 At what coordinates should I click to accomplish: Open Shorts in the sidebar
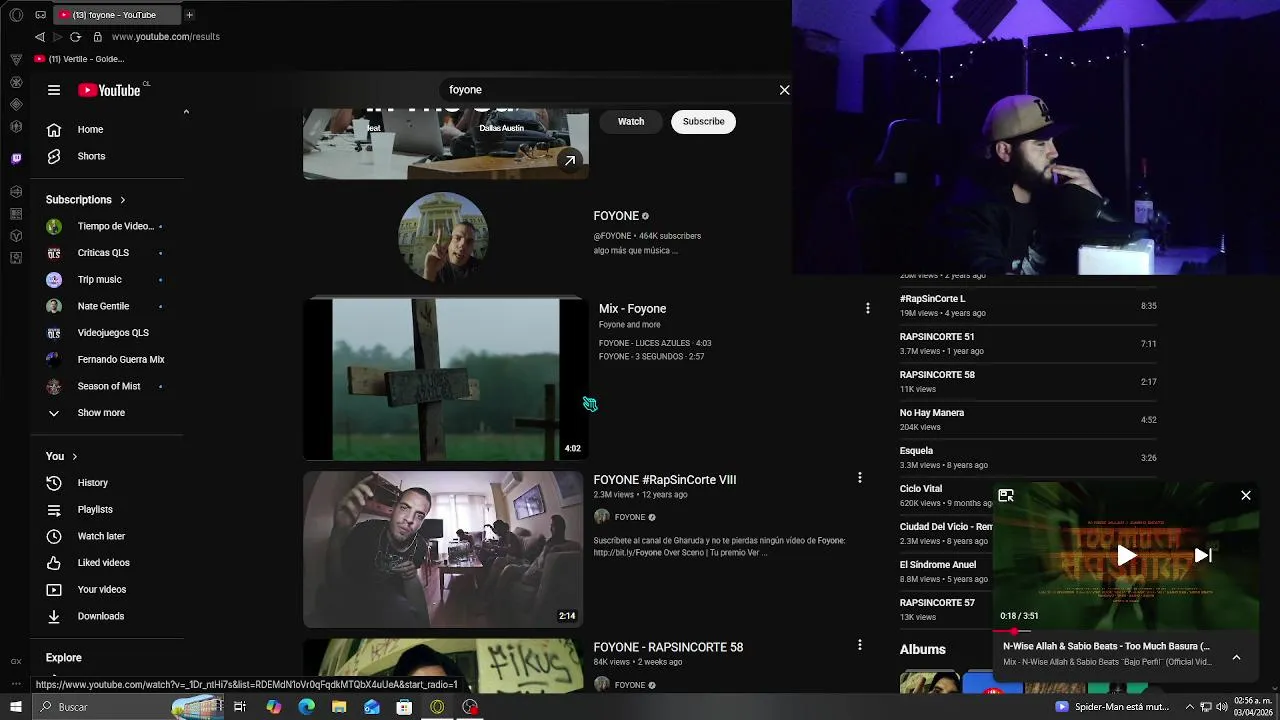pyautogui.click(x=108, y=156)
